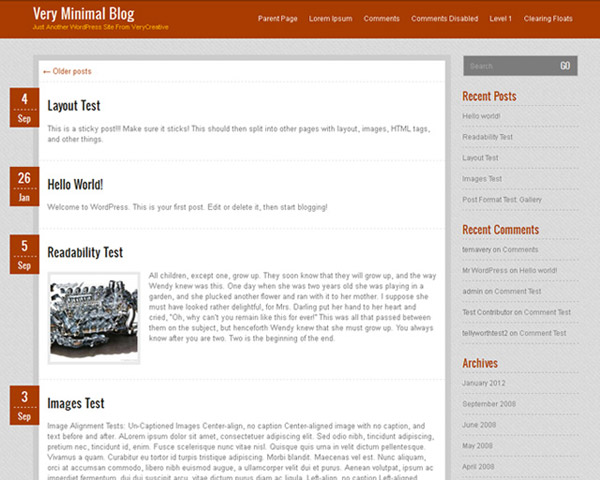Open the temavery on Comments recent comment
The image size is (600, 480).
500,250
